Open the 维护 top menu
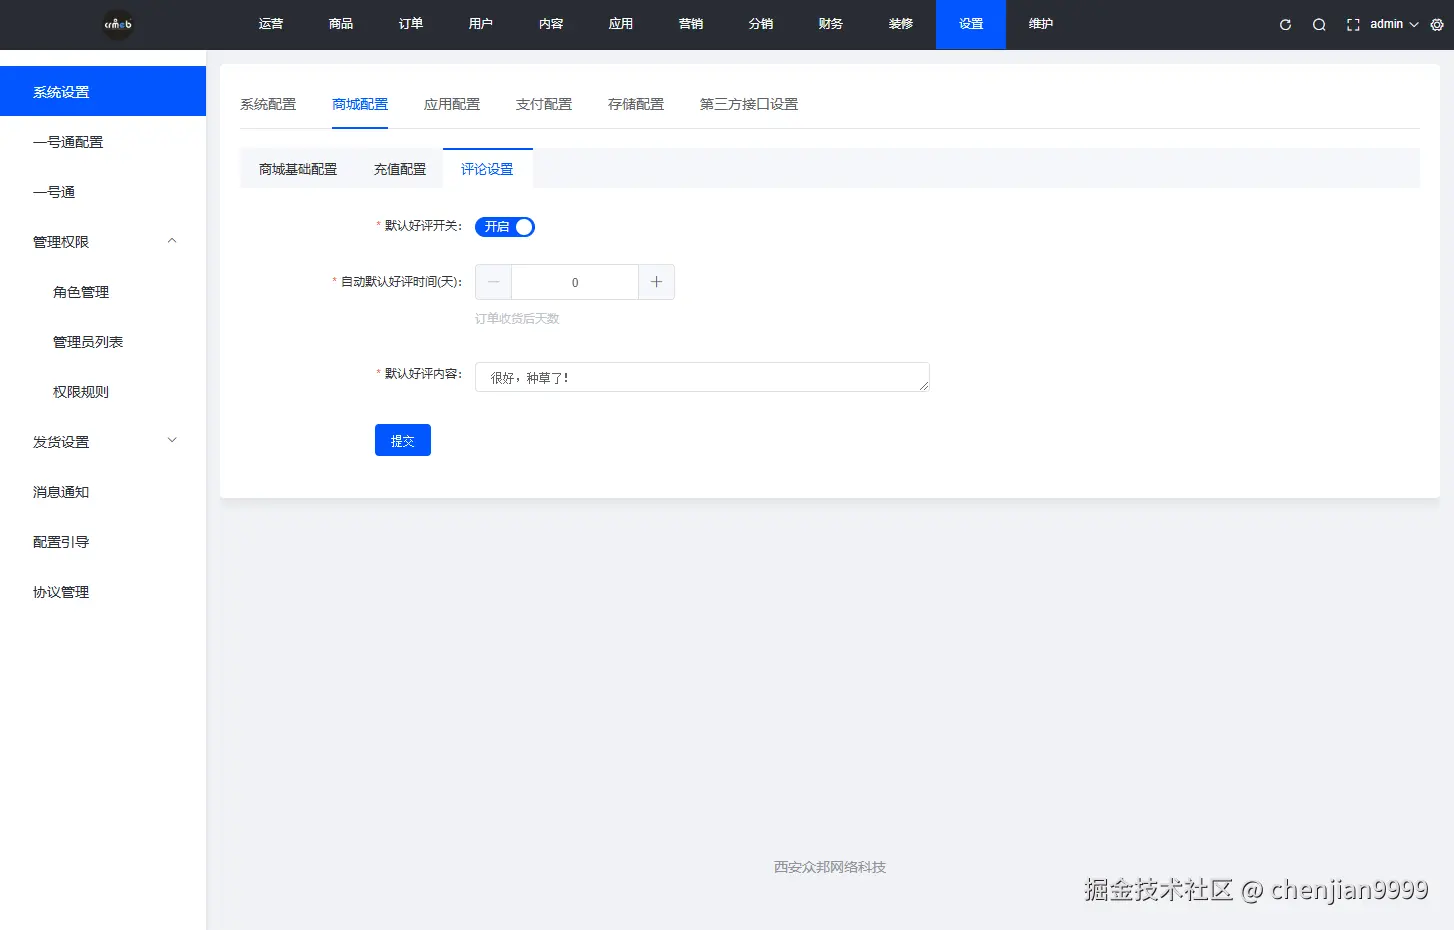 click(x=1041, y=24)
